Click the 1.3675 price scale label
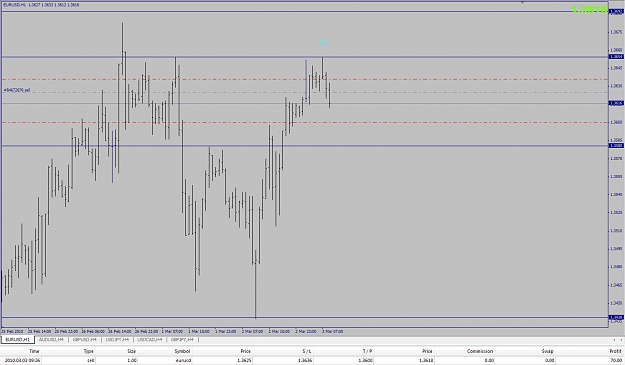 [x=616, y=32]
